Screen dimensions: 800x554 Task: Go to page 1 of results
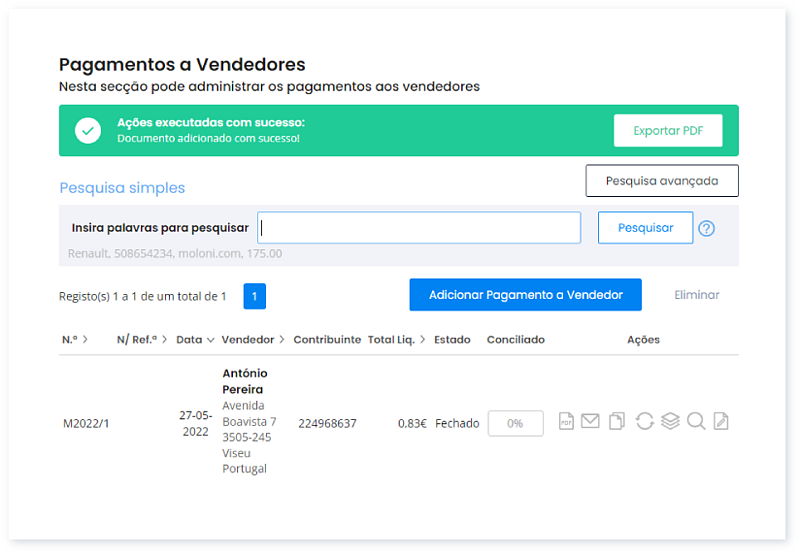(x=254, y=296)
